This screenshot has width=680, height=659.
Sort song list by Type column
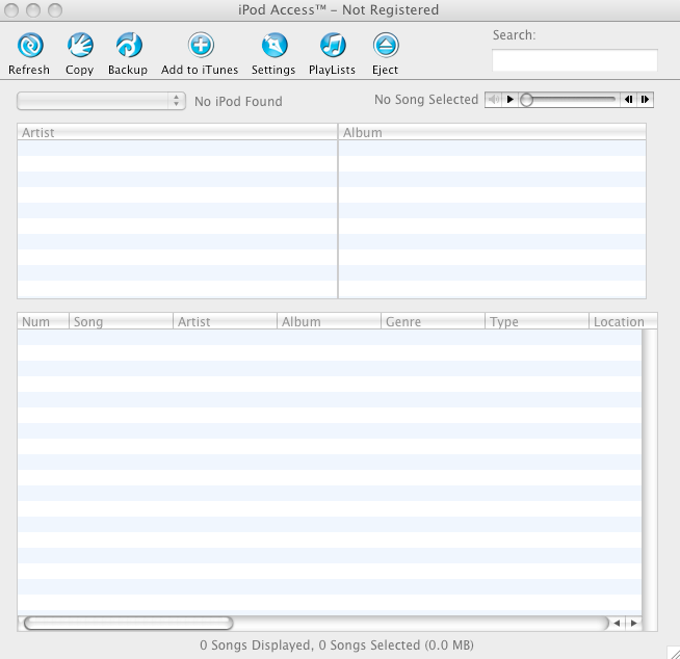click(537, 321)
